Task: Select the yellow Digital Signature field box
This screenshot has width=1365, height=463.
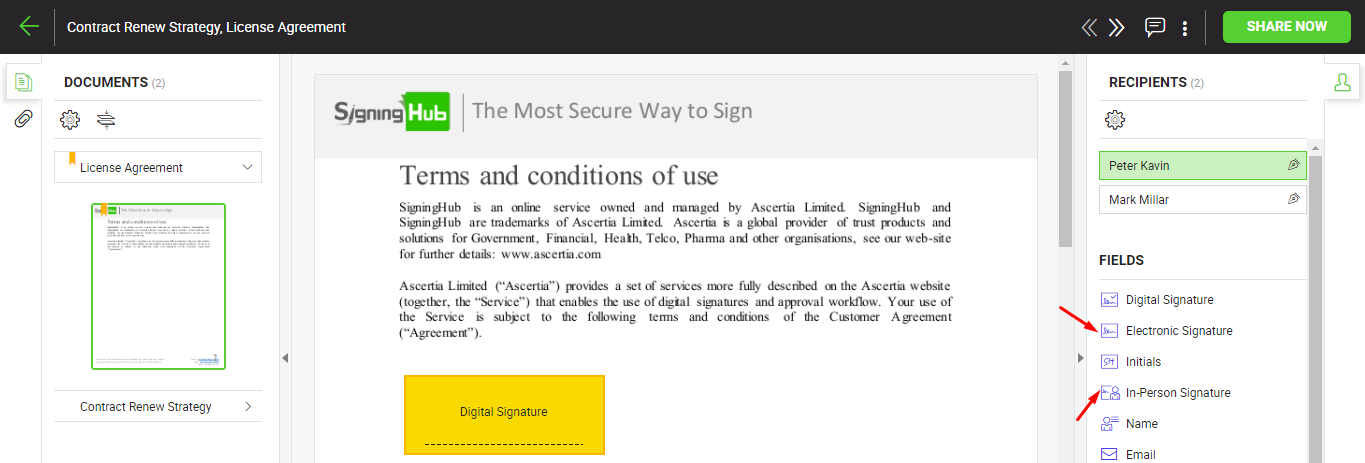Action: (x=504, y=414)
